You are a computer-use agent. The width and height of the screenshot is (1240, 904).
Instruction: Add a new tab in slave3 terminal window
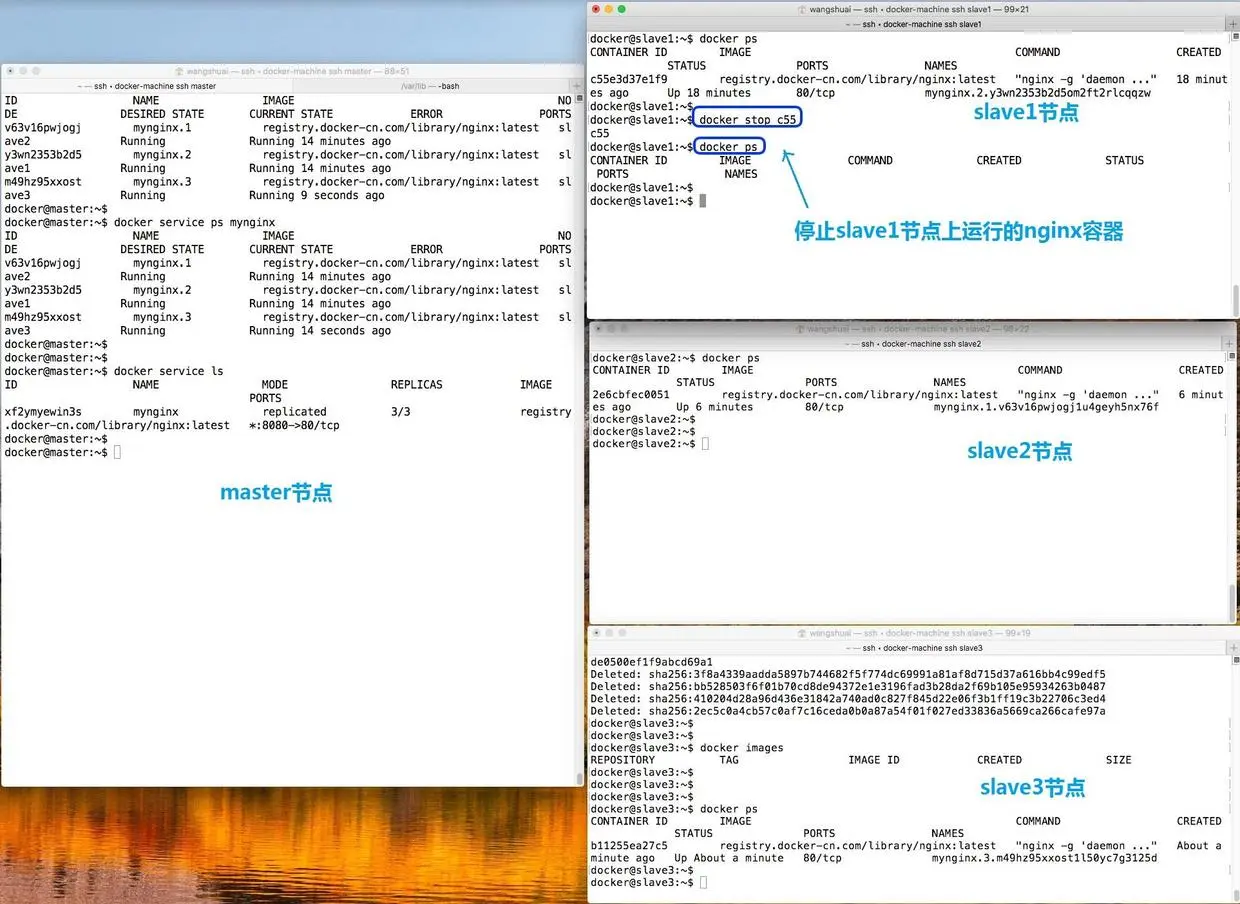1230,648
